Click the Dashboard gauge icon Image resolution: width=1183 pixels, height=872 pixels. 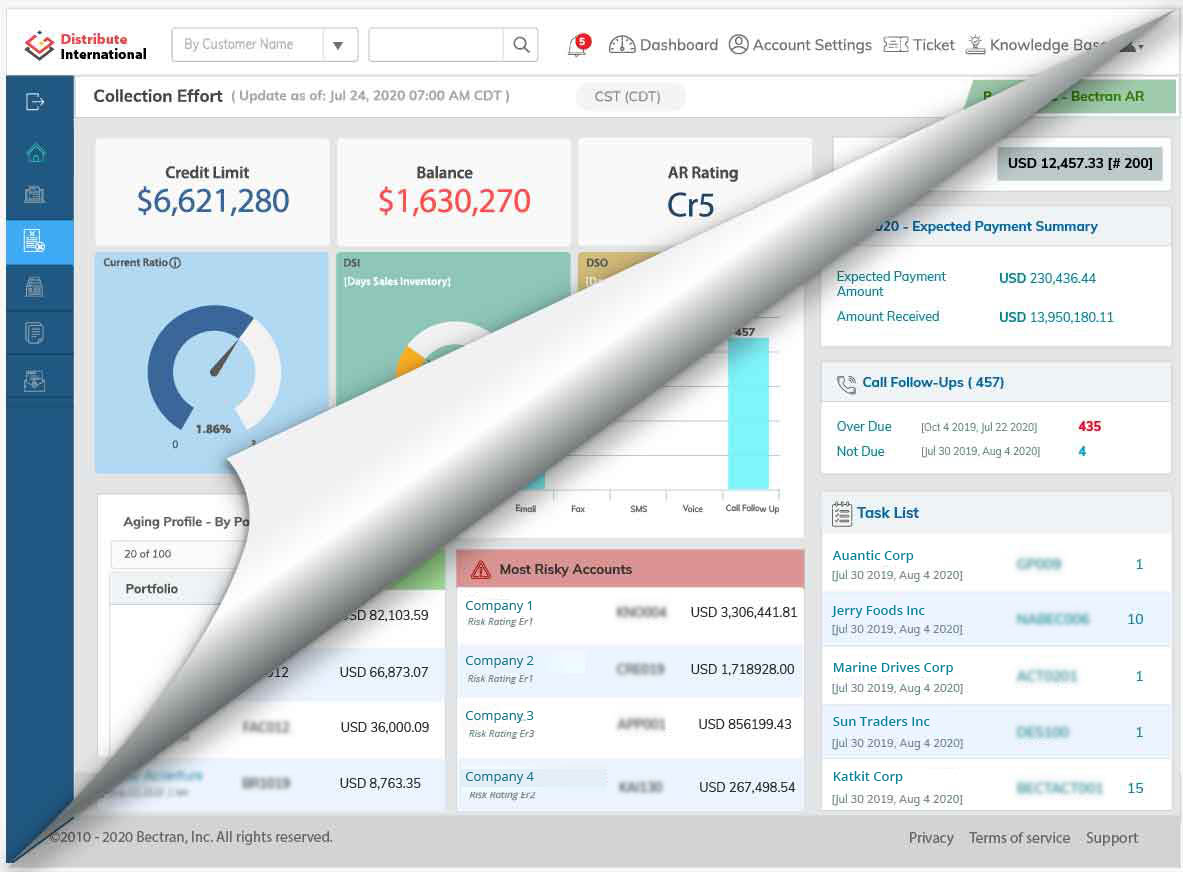click(622, 45)
